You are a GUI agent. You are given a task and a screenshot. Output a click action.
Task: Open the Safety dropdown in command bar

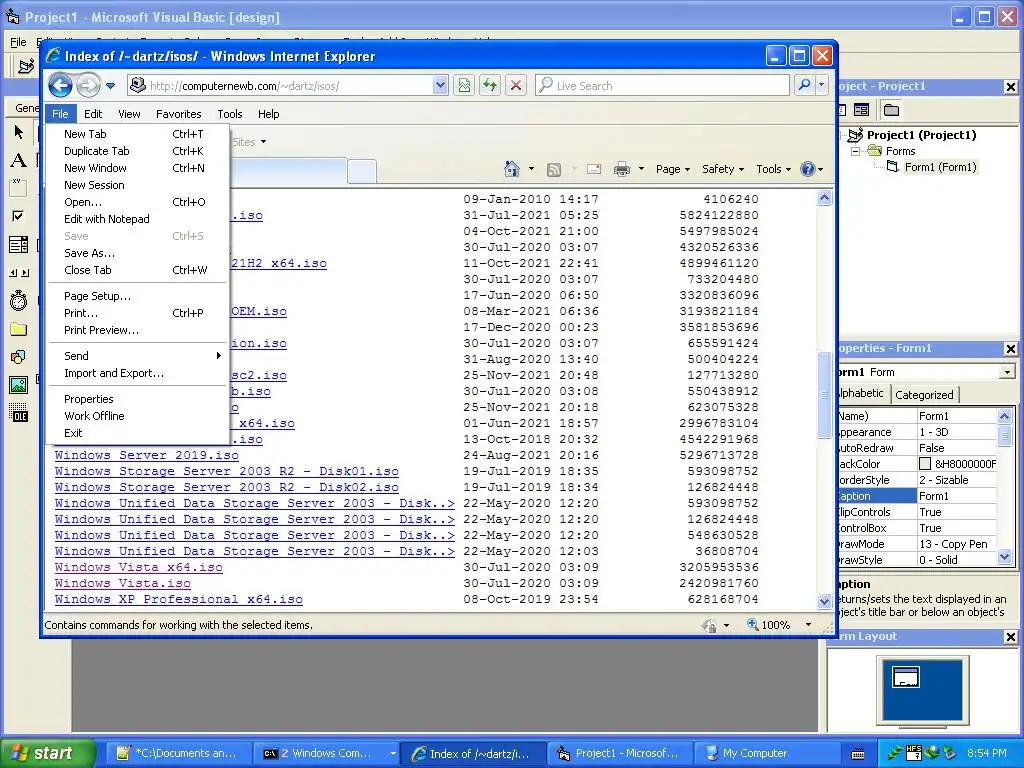pyautogui.click(x=723, y=169)
